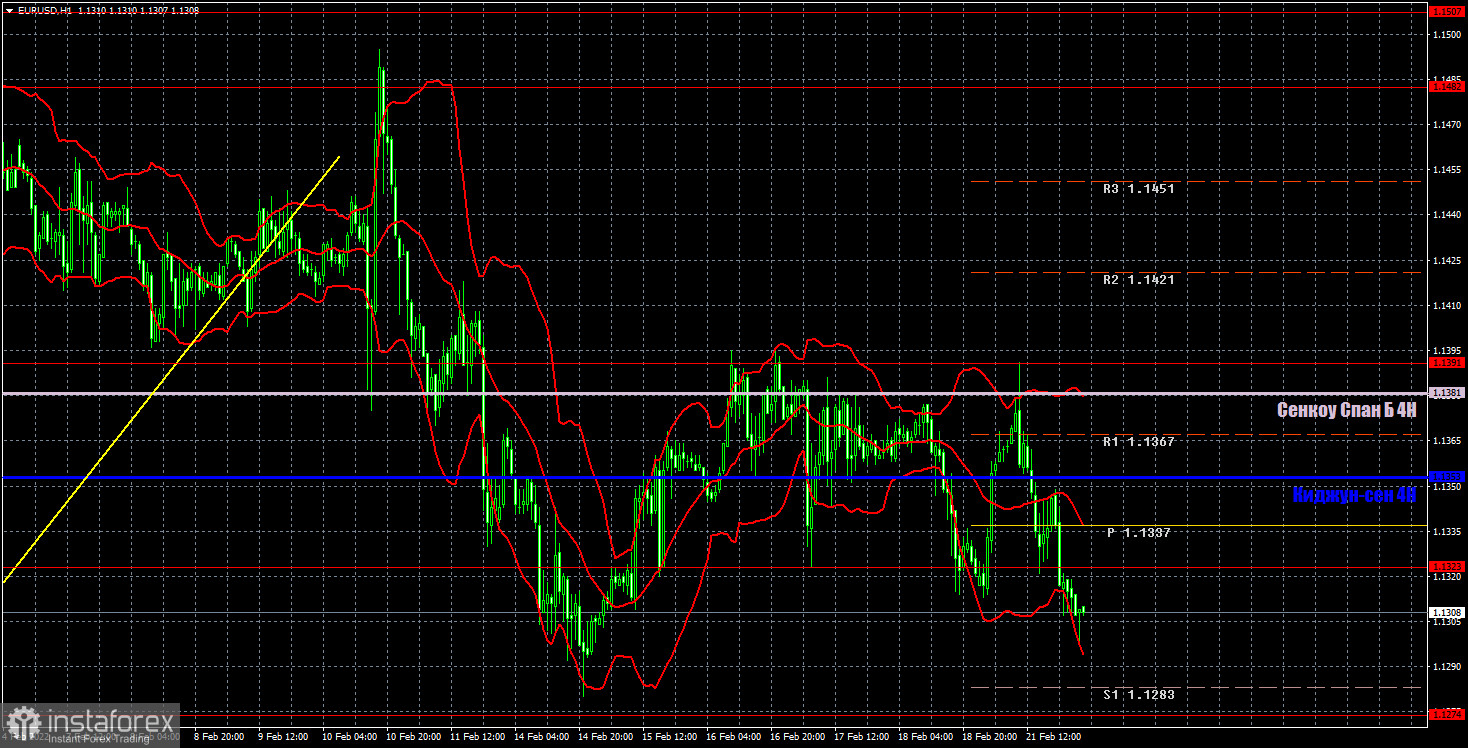Click the 1.1381 Senkou Span price tag
The height and width of the screenshot is (748, 1468).
(x=1448, y=393)
